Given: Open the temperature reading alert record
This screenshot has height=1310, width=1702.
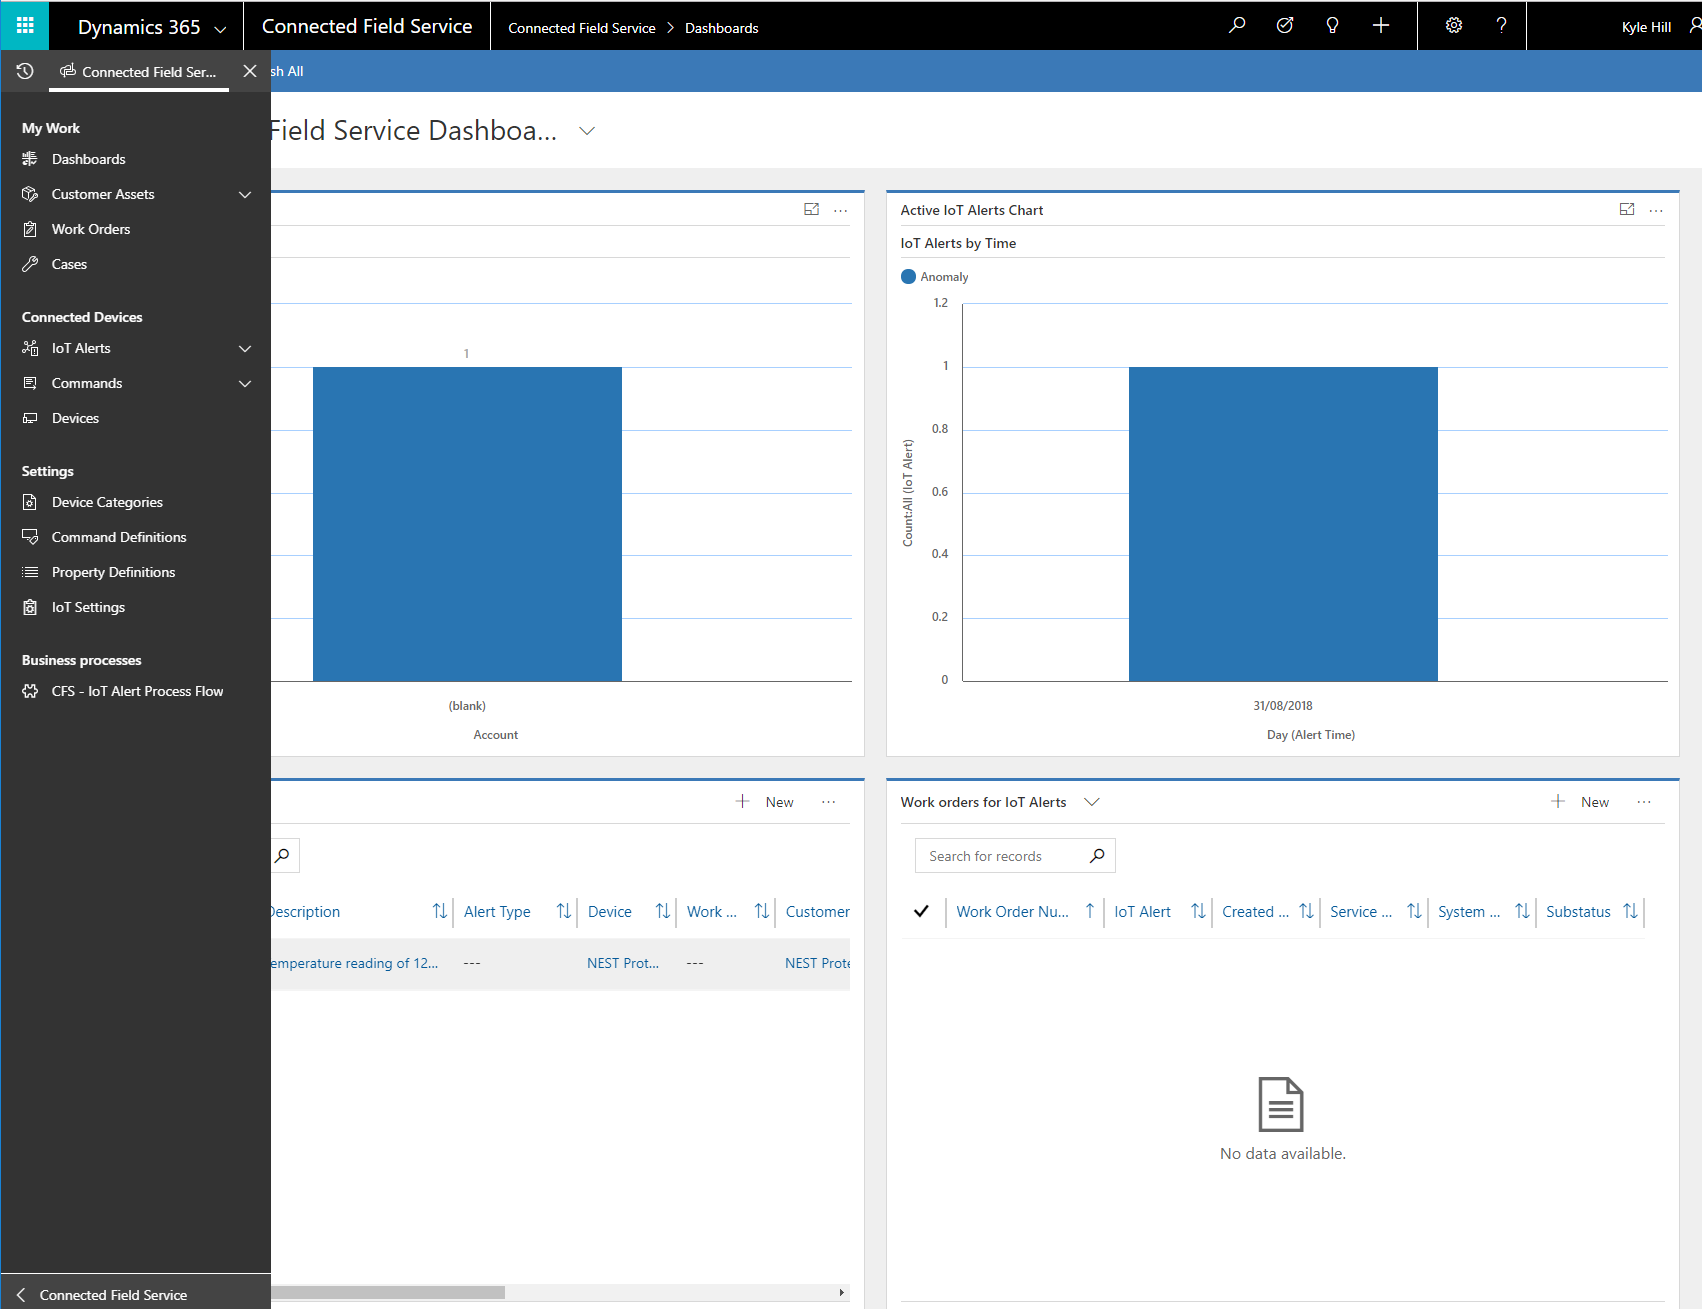Looking at the screenshot, I should 355,963.
